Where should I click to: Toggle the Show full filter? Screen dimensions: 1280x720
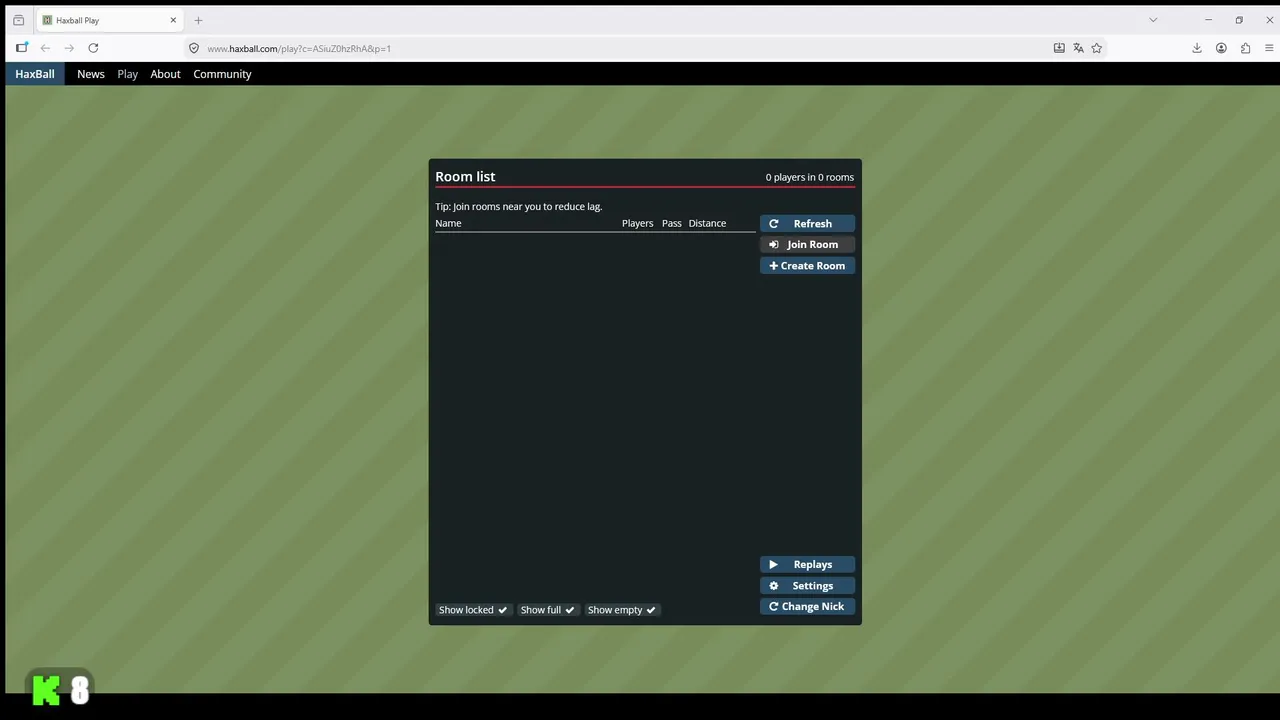[548, 610]
